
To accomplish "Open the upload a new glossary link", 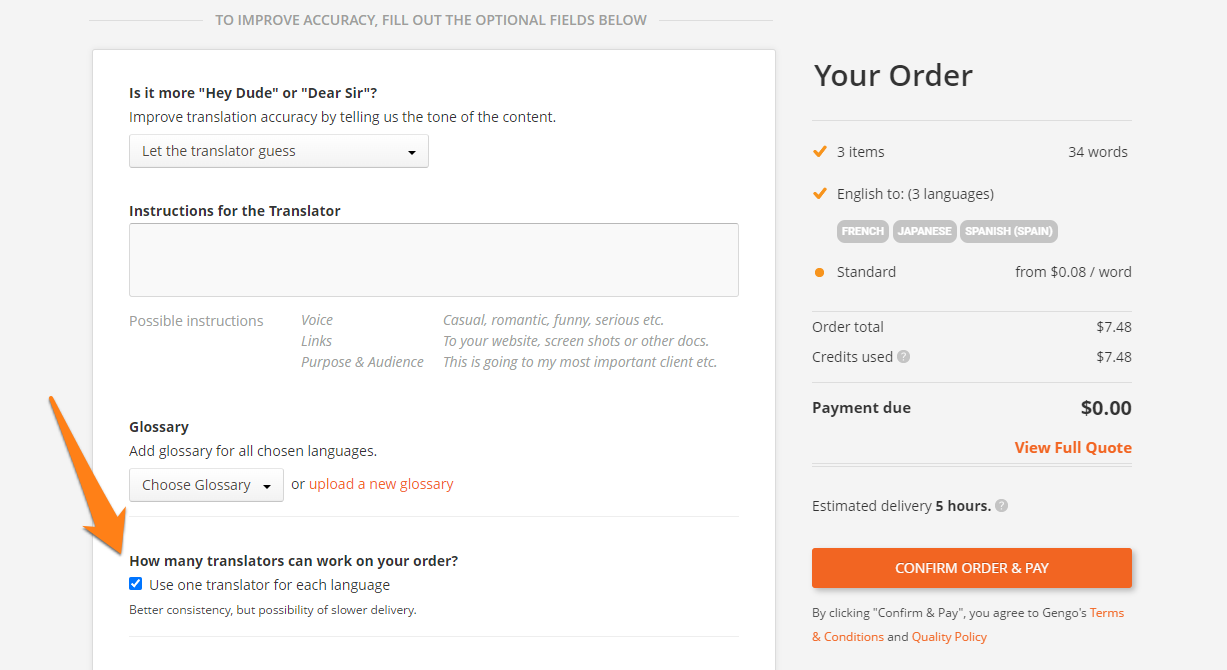I will tap(381, 484).
